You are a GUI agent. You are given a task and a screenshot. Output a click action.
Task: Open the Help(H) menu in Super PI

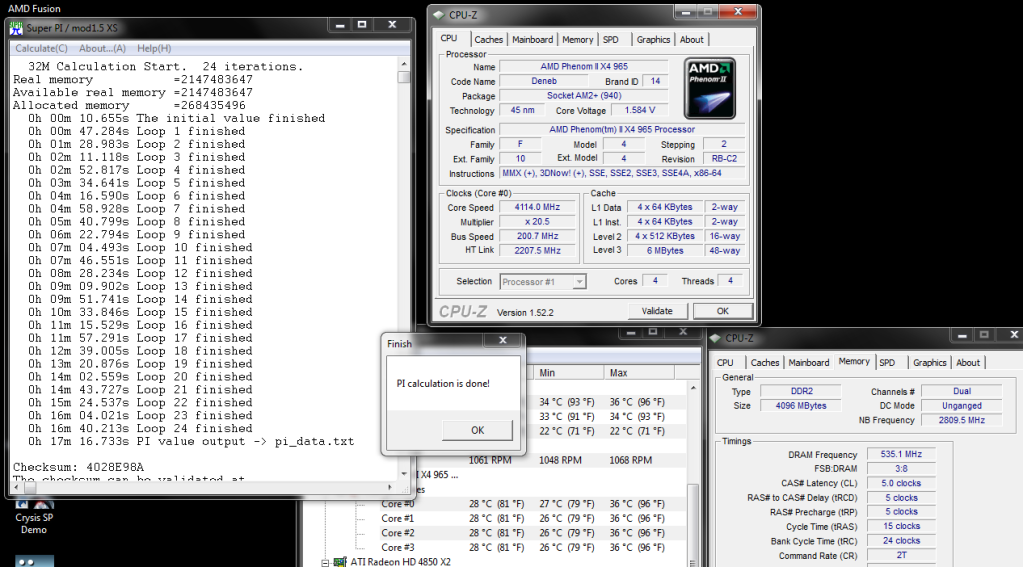coord(154,48)
